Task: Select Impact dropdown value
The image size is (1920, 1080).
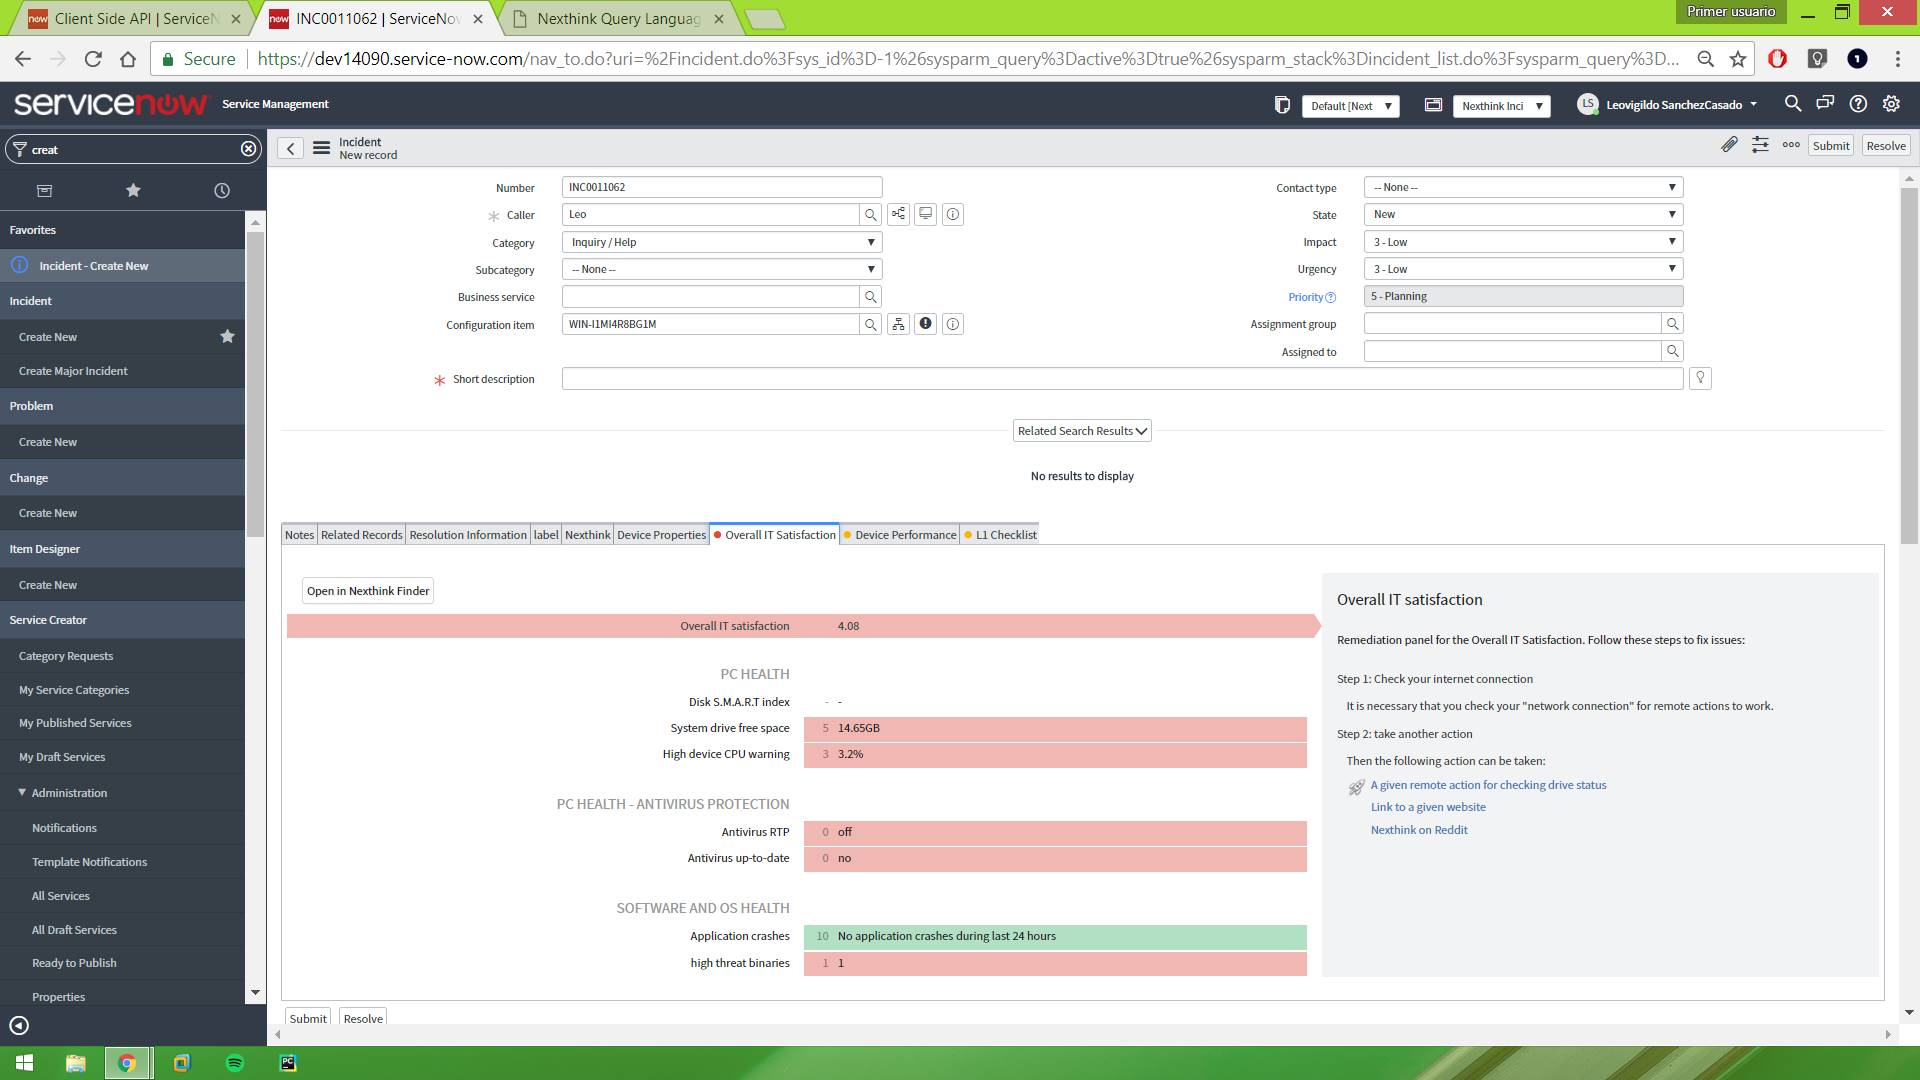Action: (x=1522, y=241)
